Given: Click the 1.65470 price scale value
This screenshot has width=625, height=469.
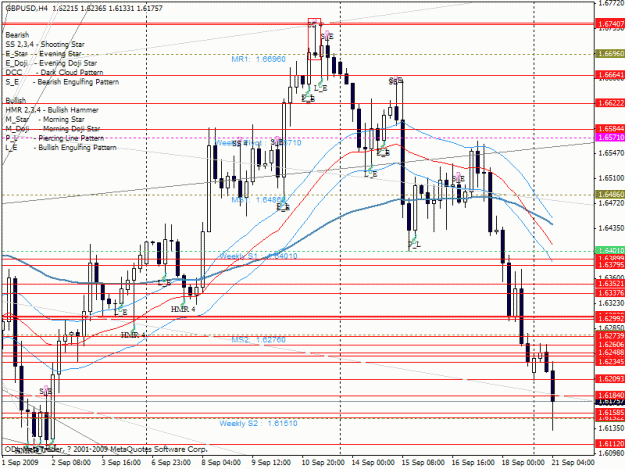Looking at the screenshot, I should [x=611, y=153].
